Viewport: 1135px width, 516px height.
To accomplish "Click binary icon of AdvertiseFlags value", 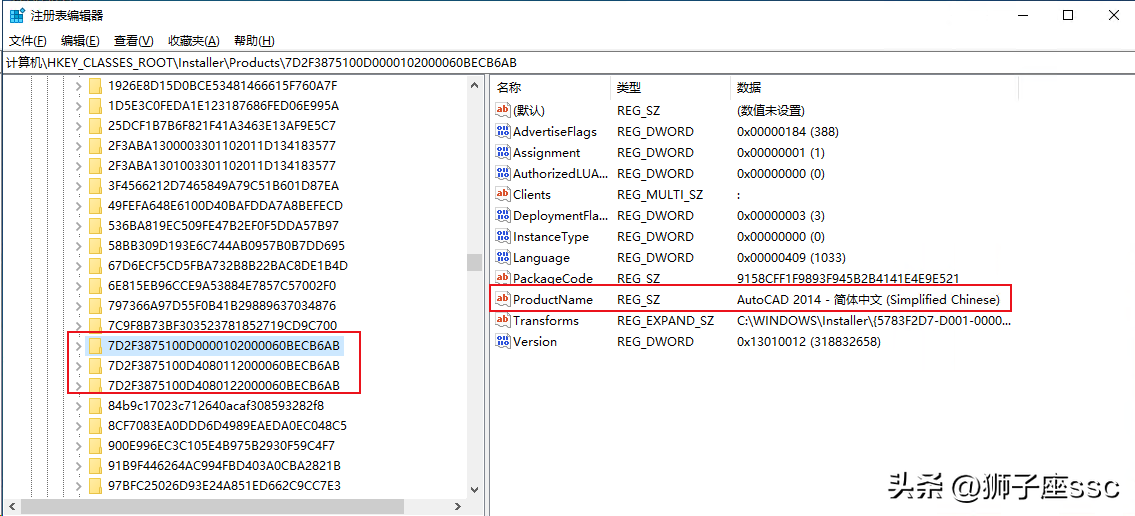I will [x=503, y=131].
